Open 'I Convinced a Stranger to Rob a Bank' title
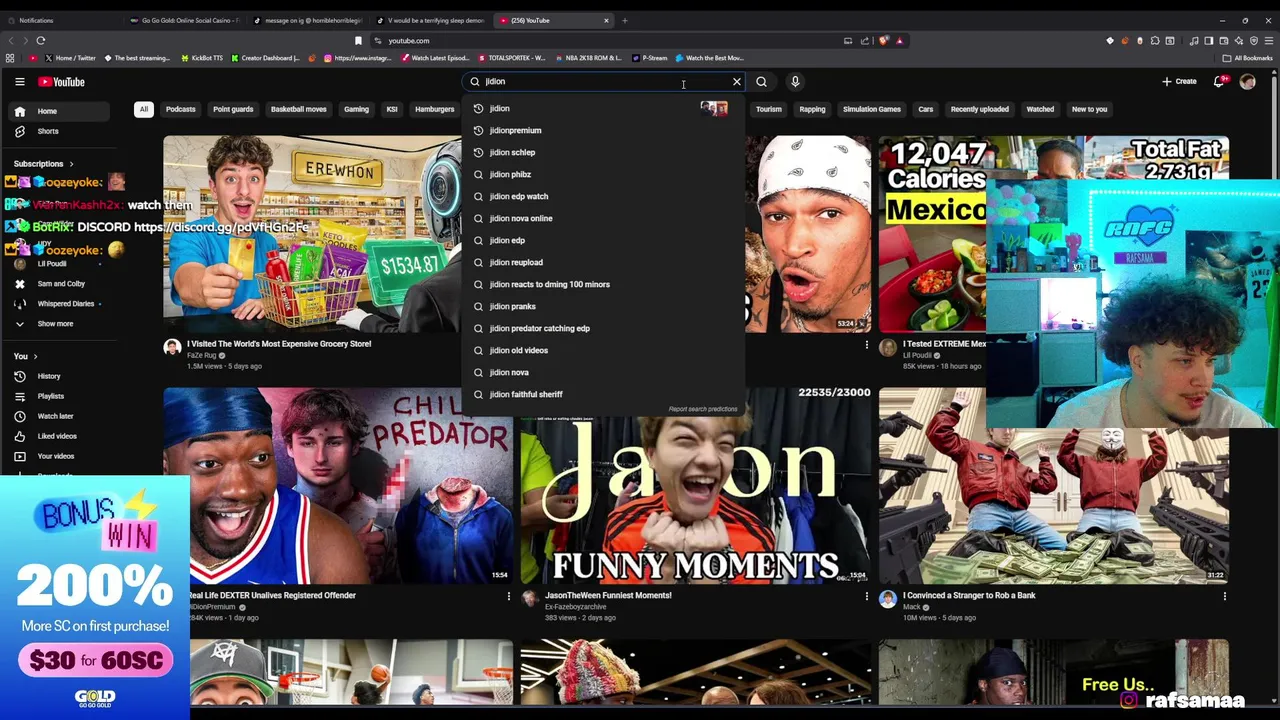The width and height of the screenshot is (1280, 720). point(969,595)
